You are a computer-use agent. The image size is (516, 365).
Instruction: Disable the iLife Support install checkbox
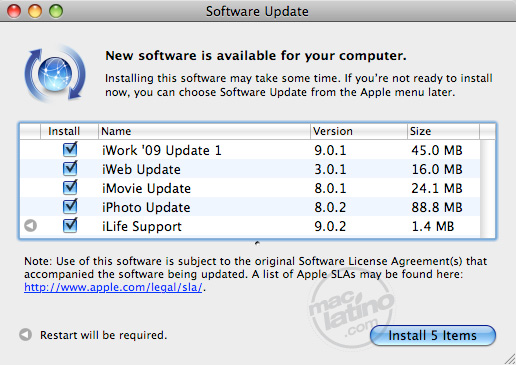coord(70,226)
